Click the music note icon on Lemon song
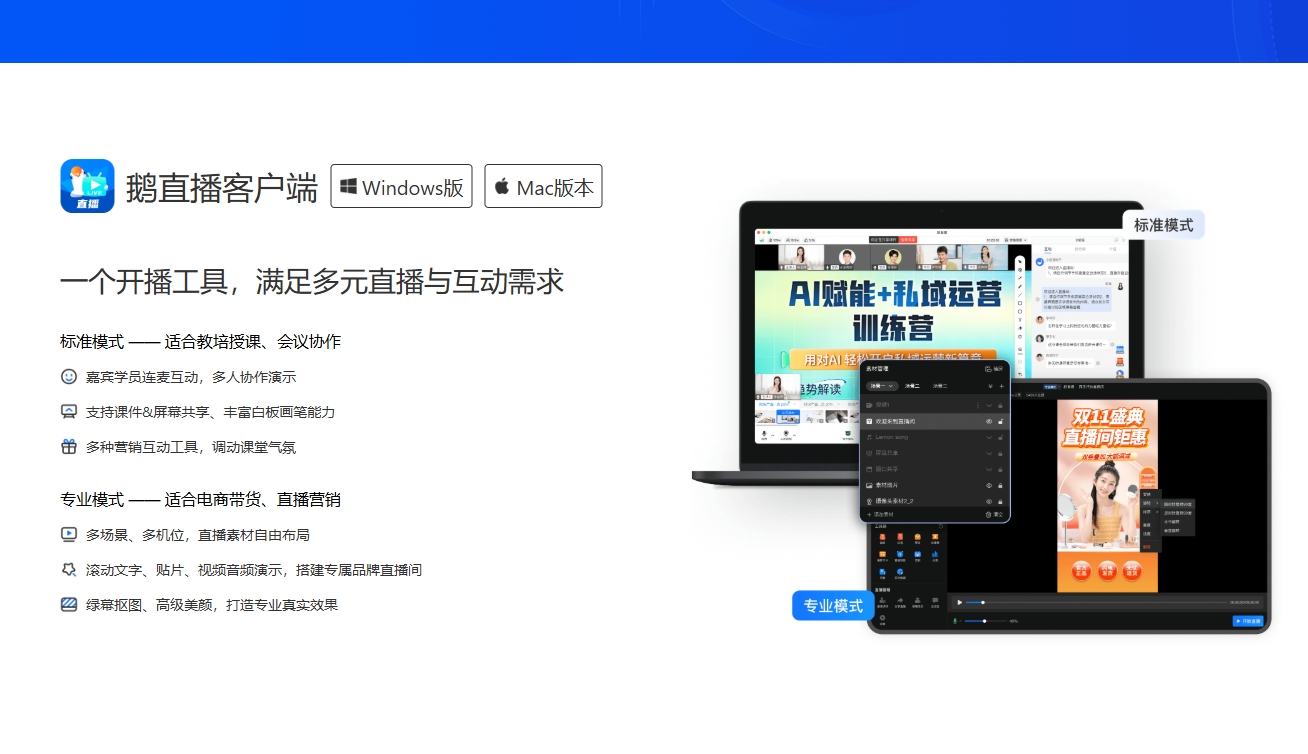 coord(869,438)
